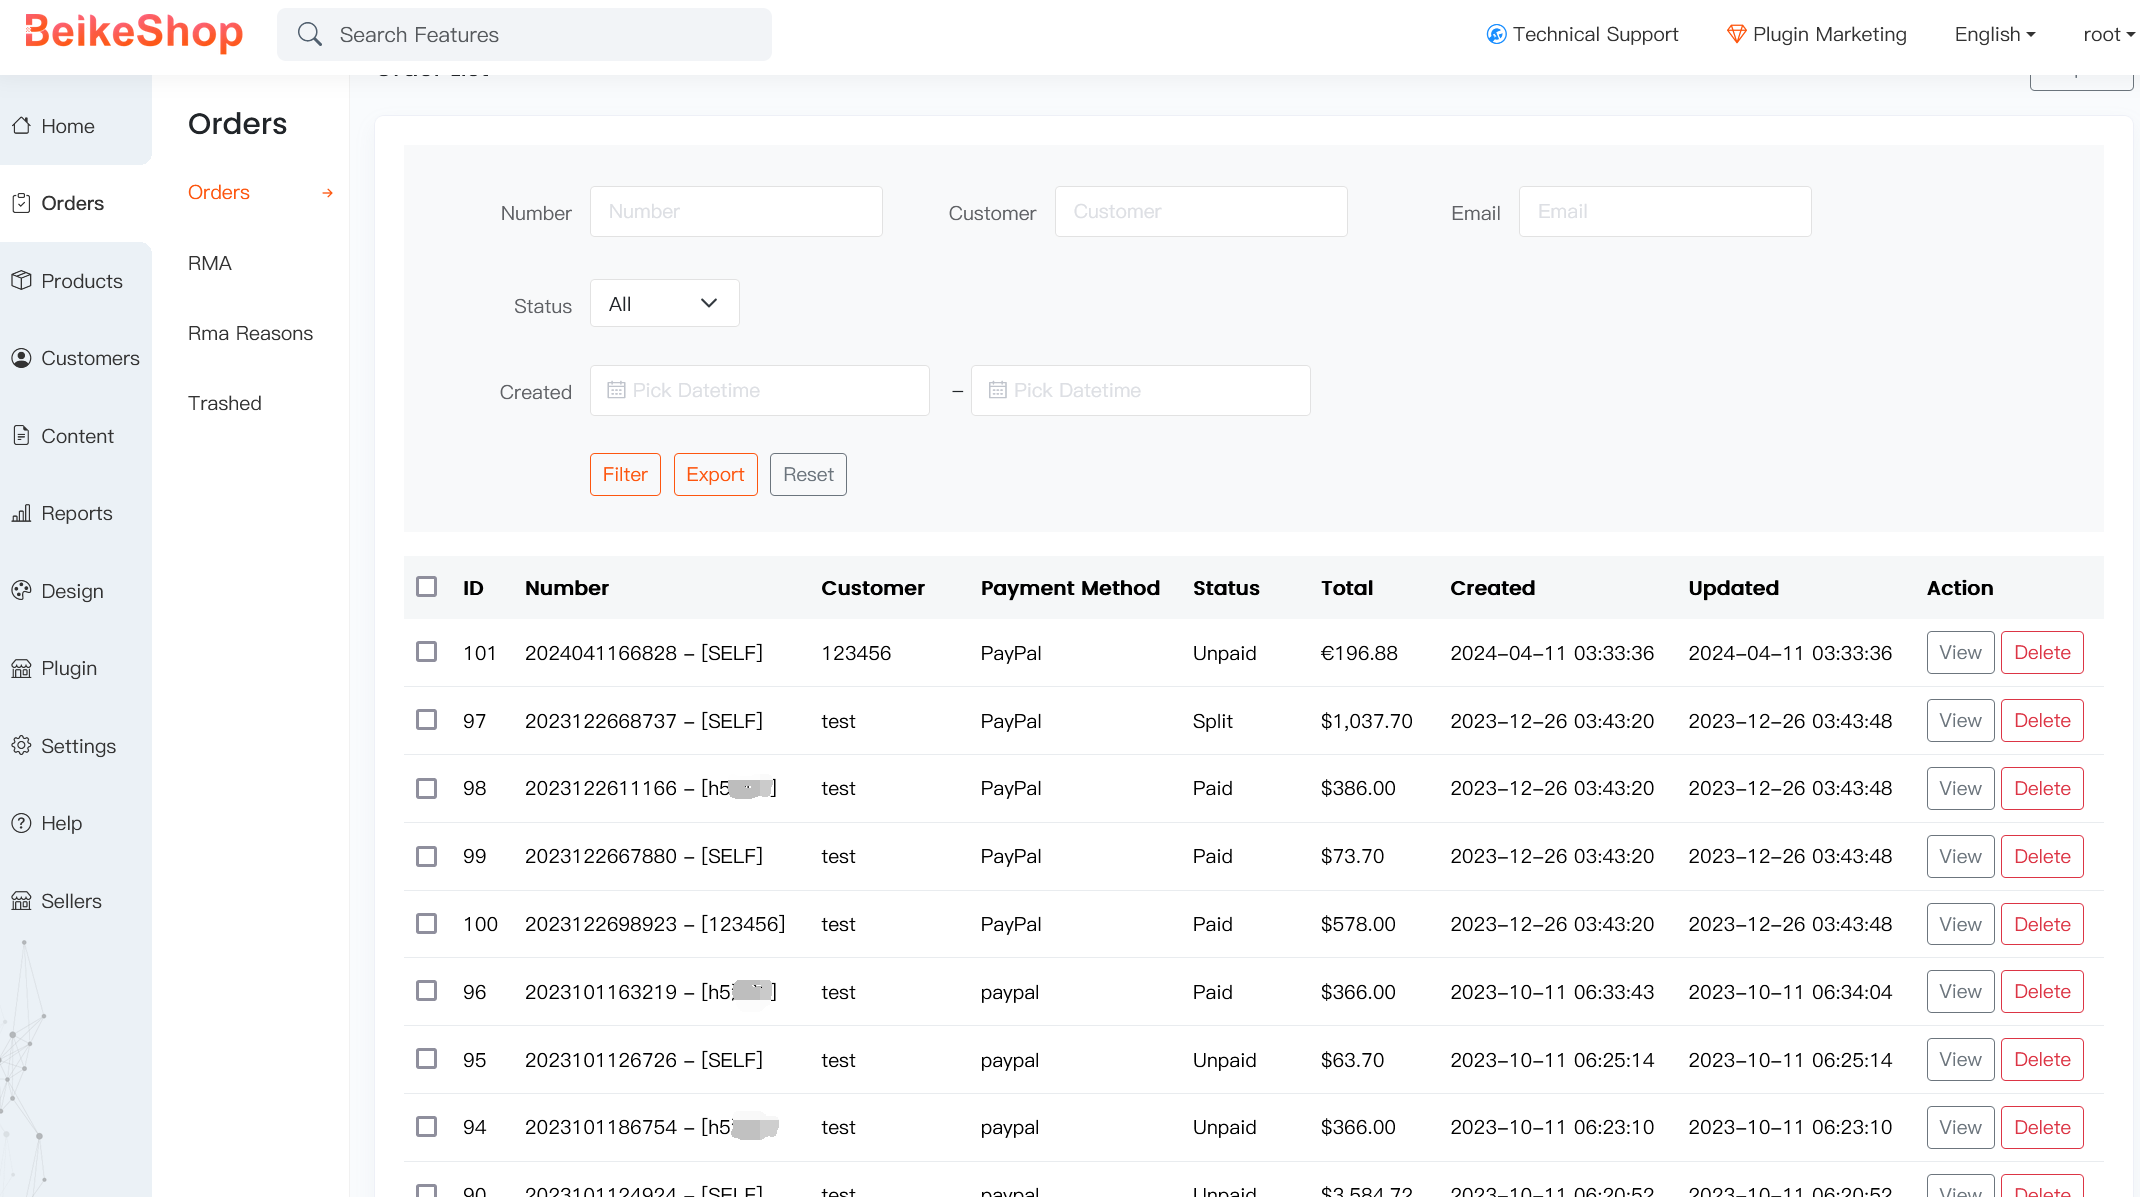Open Trashed orders in the submenu

pyautogui.click(x=225, y=403)
